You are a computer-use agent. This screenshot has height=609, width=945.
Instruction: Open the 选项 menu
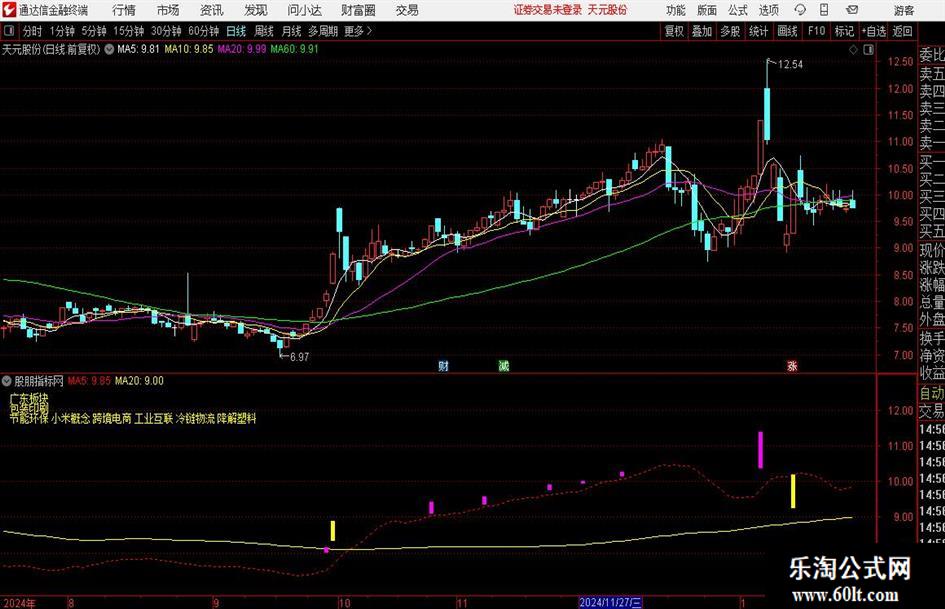(768, 10)
